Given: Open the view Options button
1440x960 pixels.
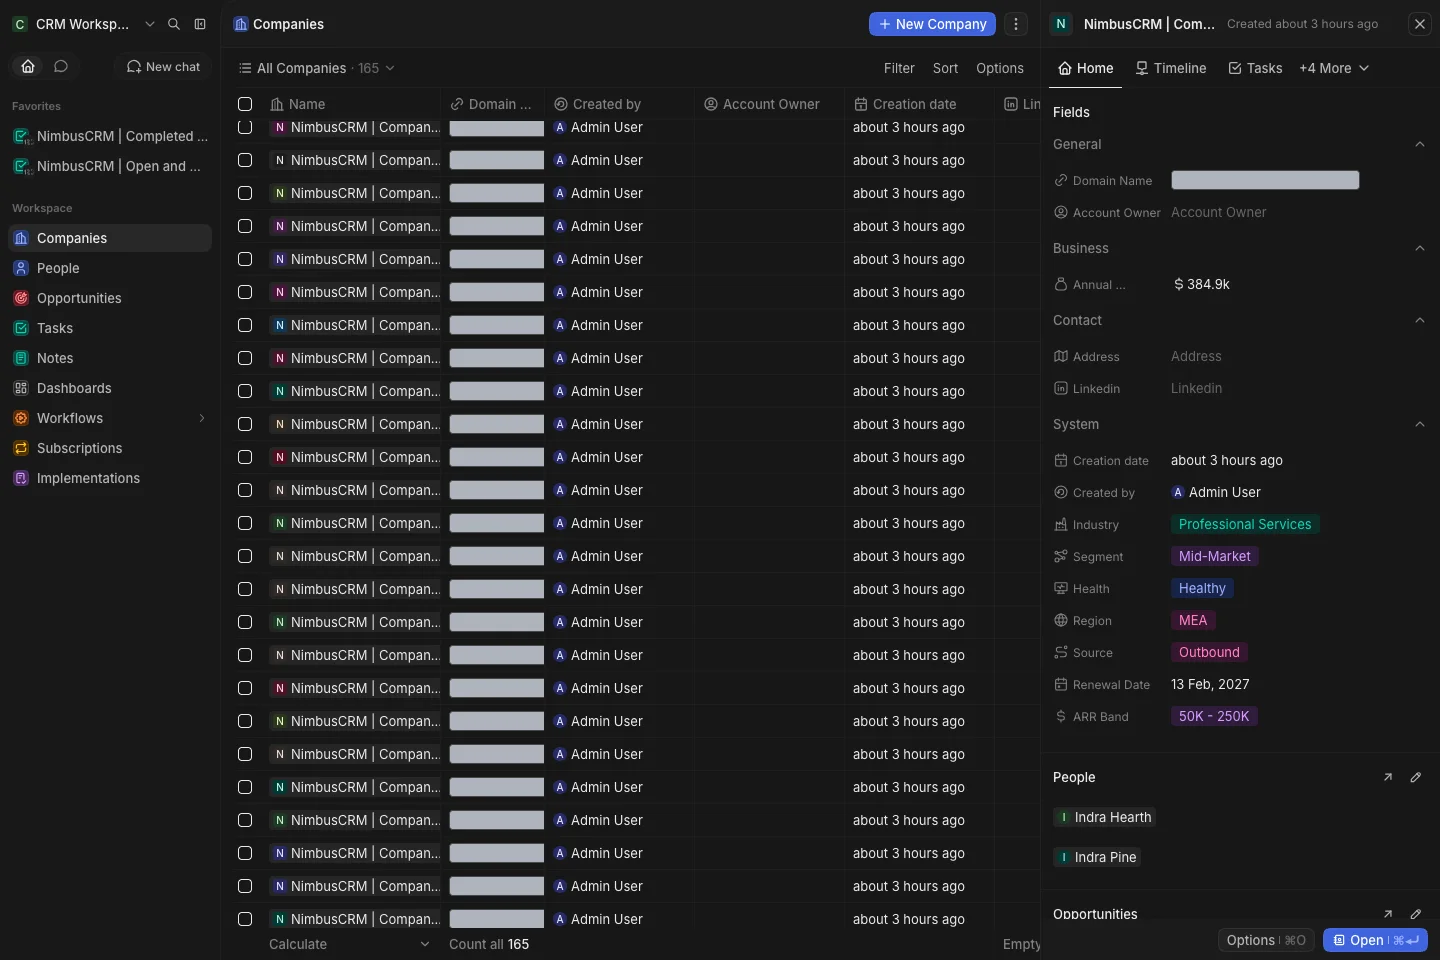Looking at the screenshot, I should pos(1000,68).
